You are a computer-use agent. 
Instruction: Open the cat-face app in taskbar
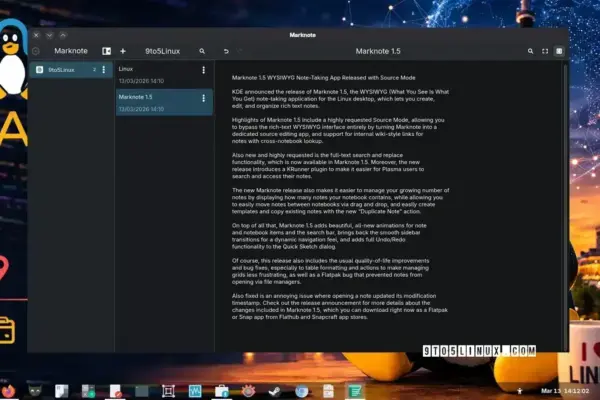(x=35, y=391)
